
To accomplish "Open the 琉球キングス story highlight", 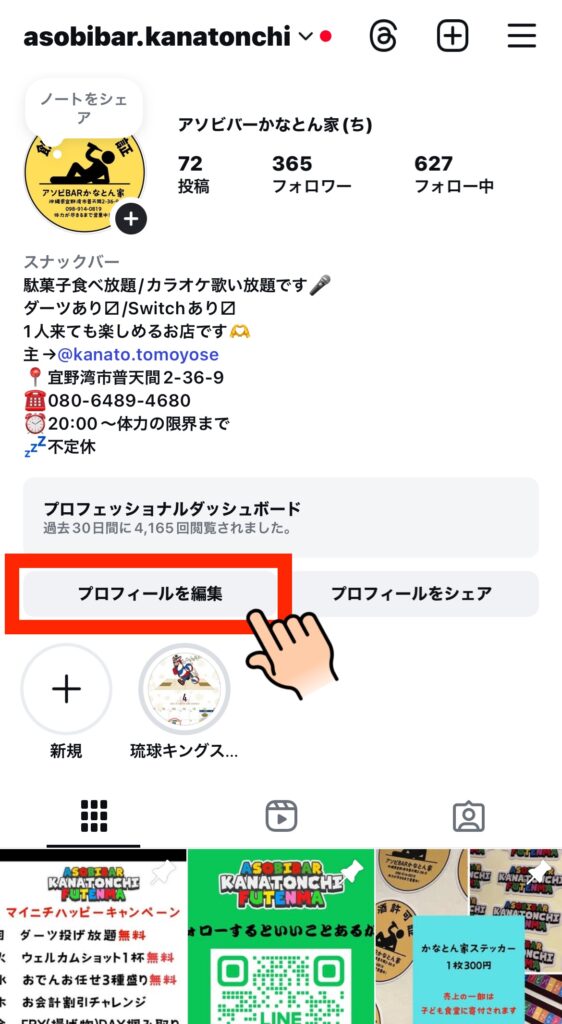I will 185,690.
